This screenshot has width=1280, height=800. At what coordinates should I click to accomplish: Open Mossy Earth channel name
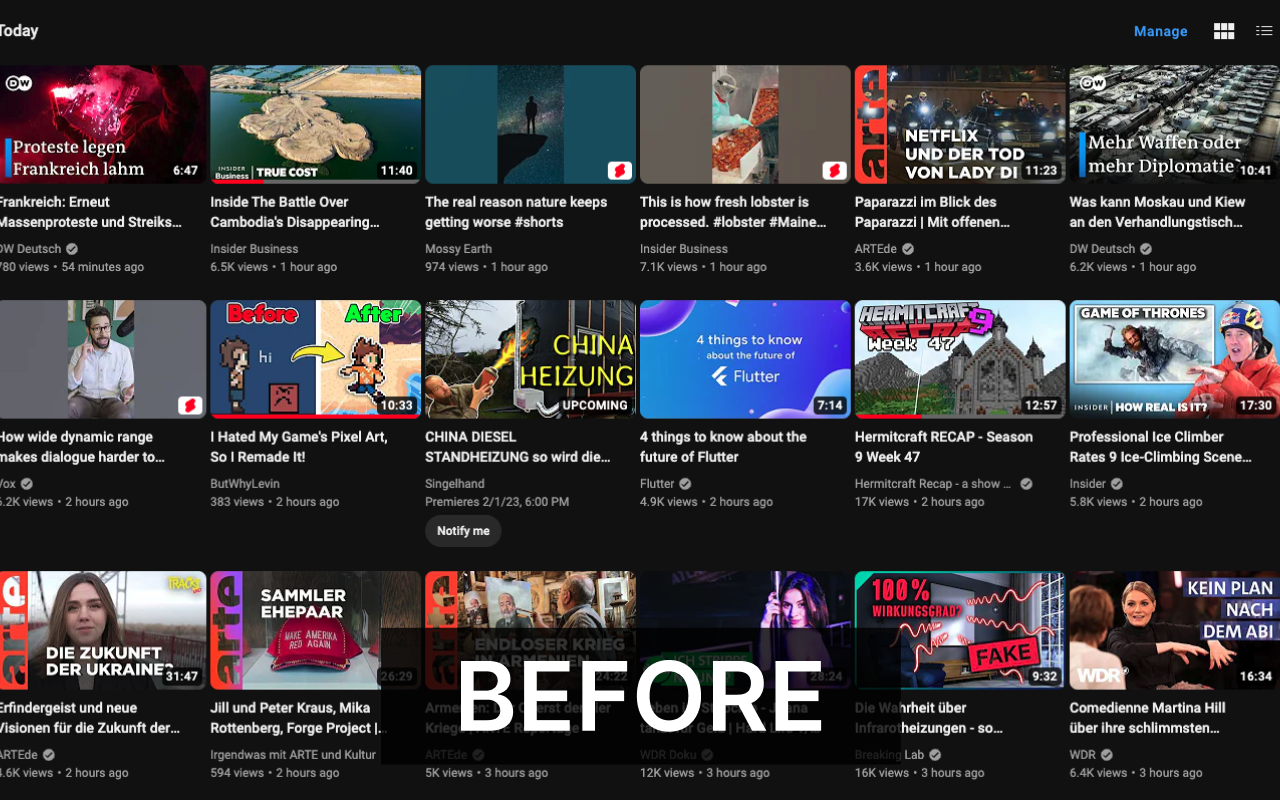point(458,249)
